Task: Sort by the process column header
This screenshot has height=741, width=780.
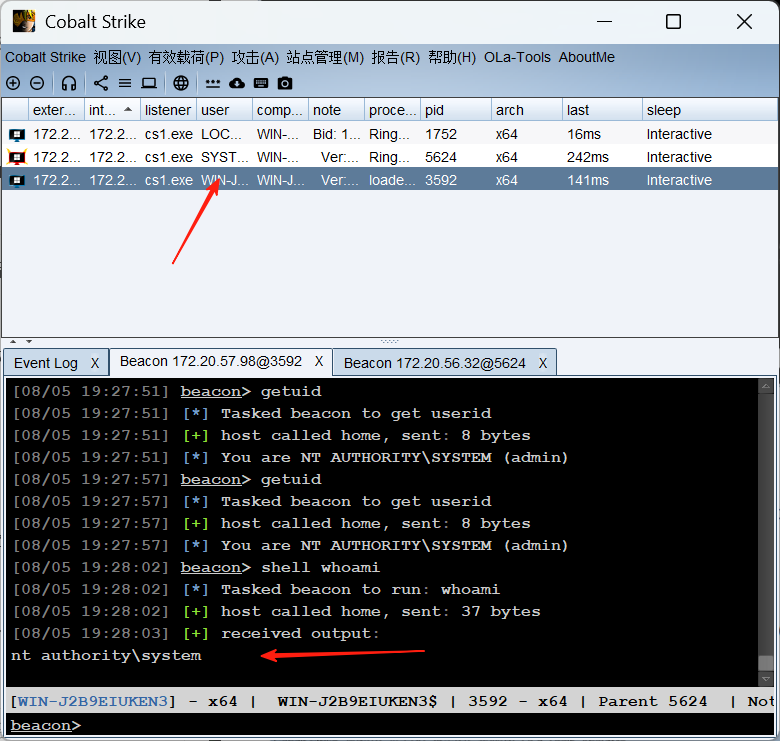Action: (392, 110)
